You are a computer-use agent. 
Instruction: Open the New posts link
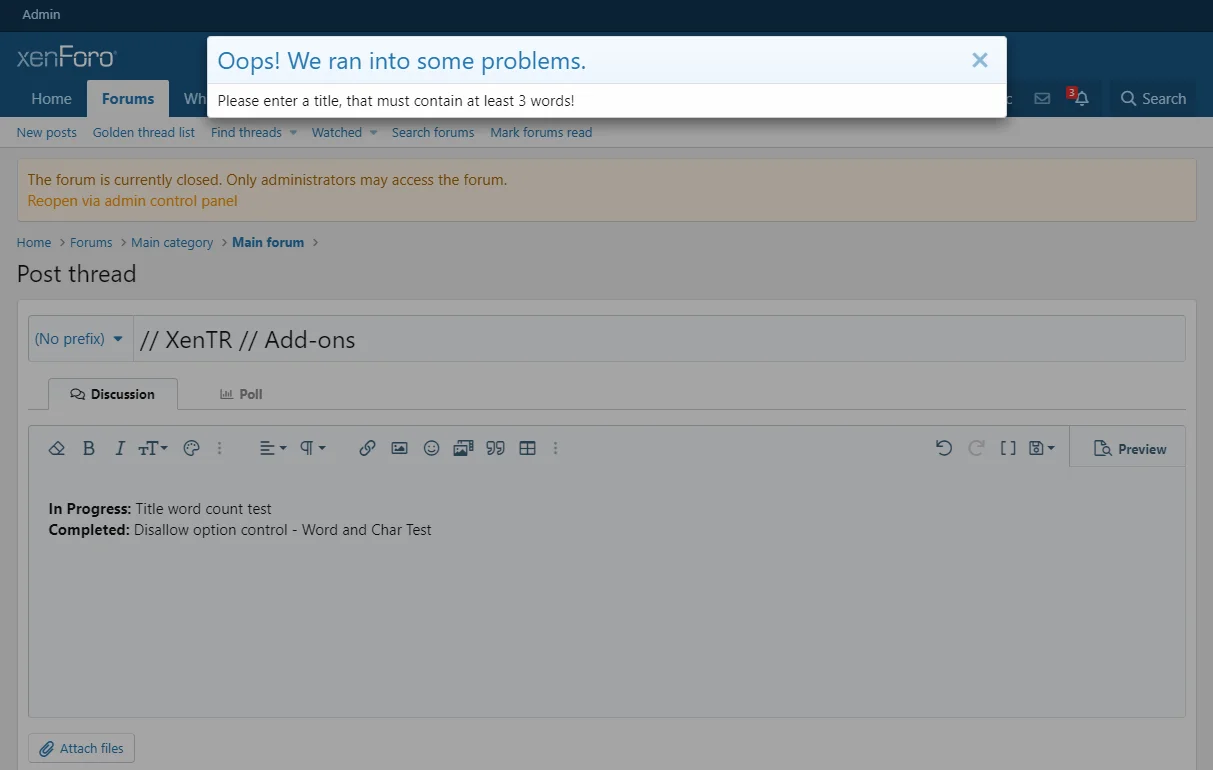click(47, 132)
